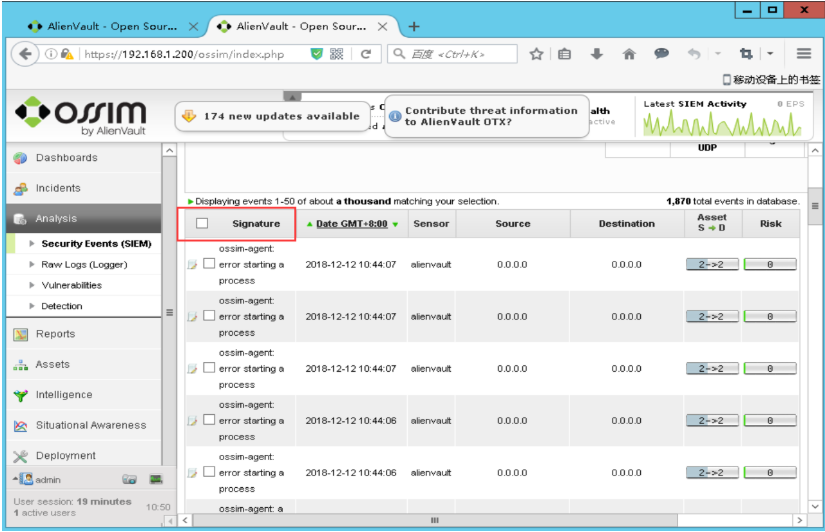Open site information icon in address bar
Screen dimensions: 825x532
pyautogui.click(x=51, y=54)
